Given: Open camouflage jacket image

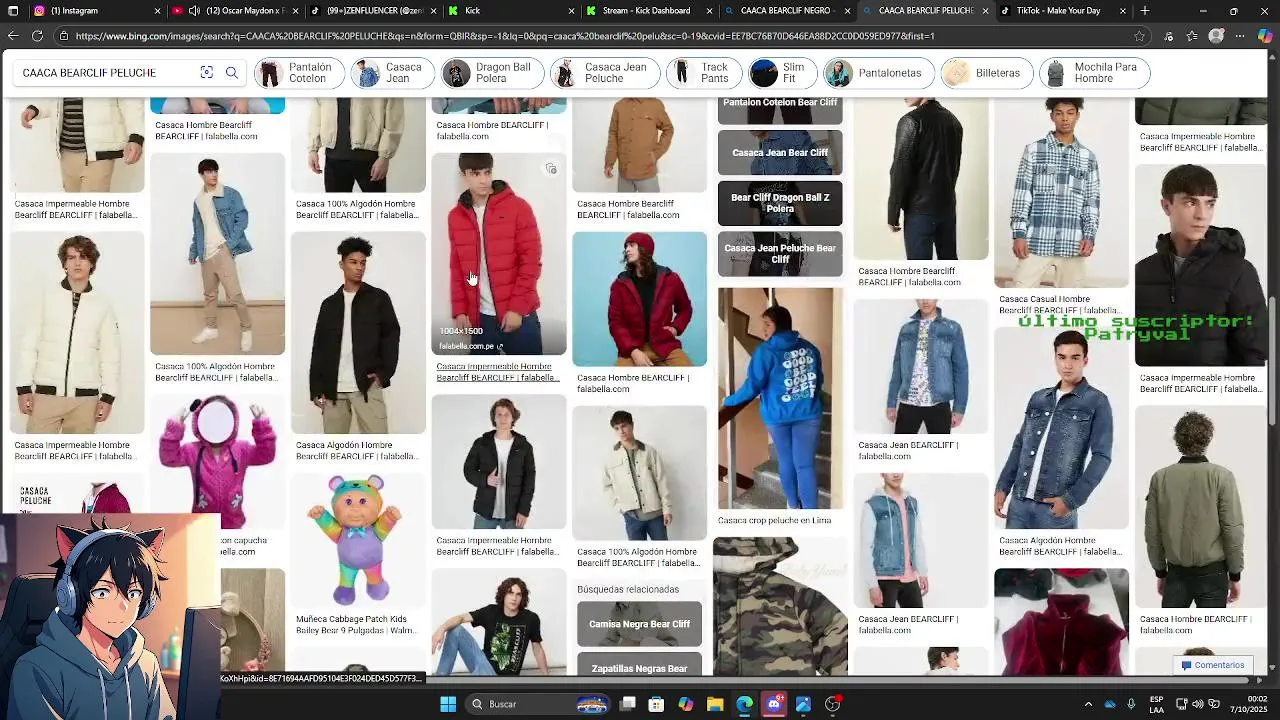Looking at the screenshot, I should click(780, 606).
